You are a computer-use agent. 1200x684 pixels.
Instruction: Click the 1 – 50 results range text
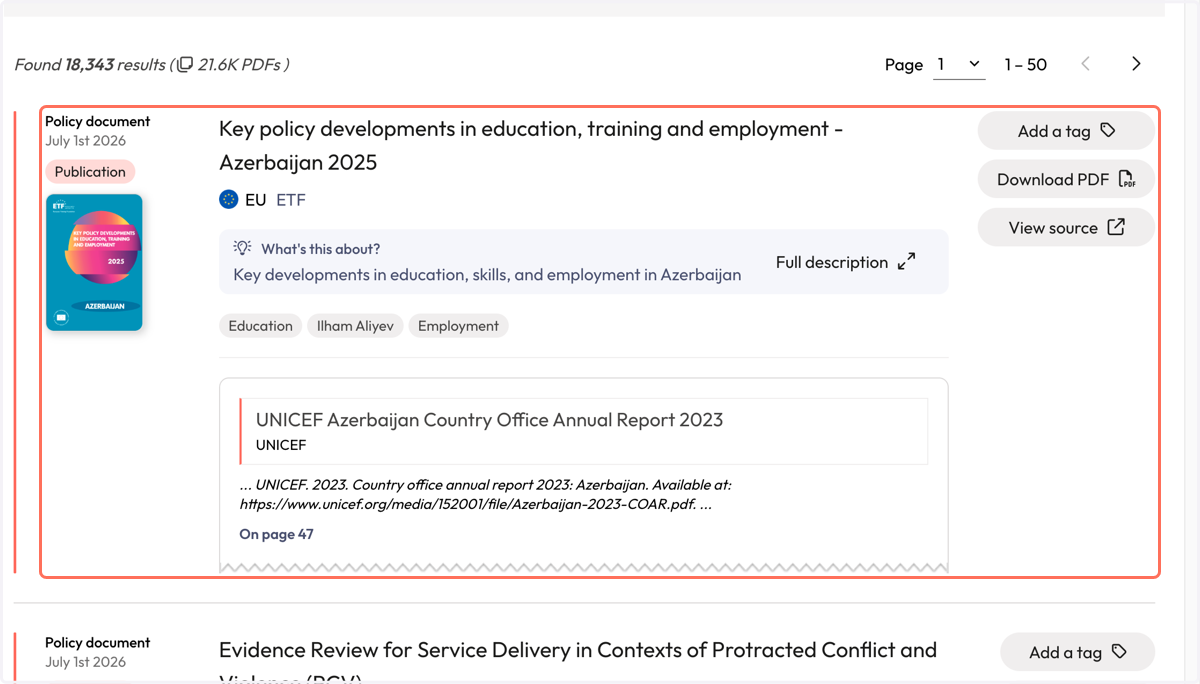(x=1025, y=65)
